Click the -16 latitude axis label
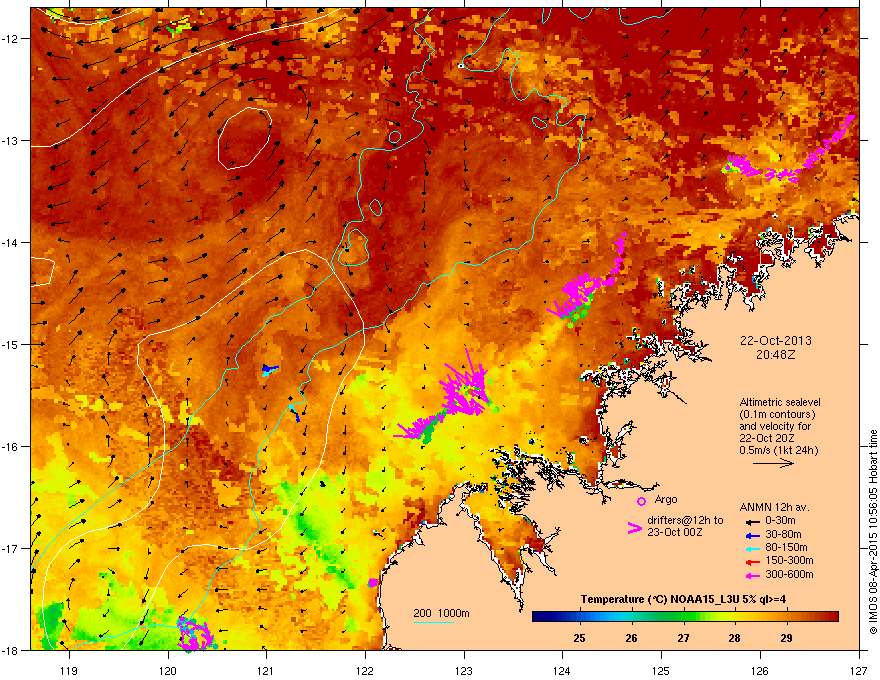Screen dimensions: 880x680 coord(10,447)
